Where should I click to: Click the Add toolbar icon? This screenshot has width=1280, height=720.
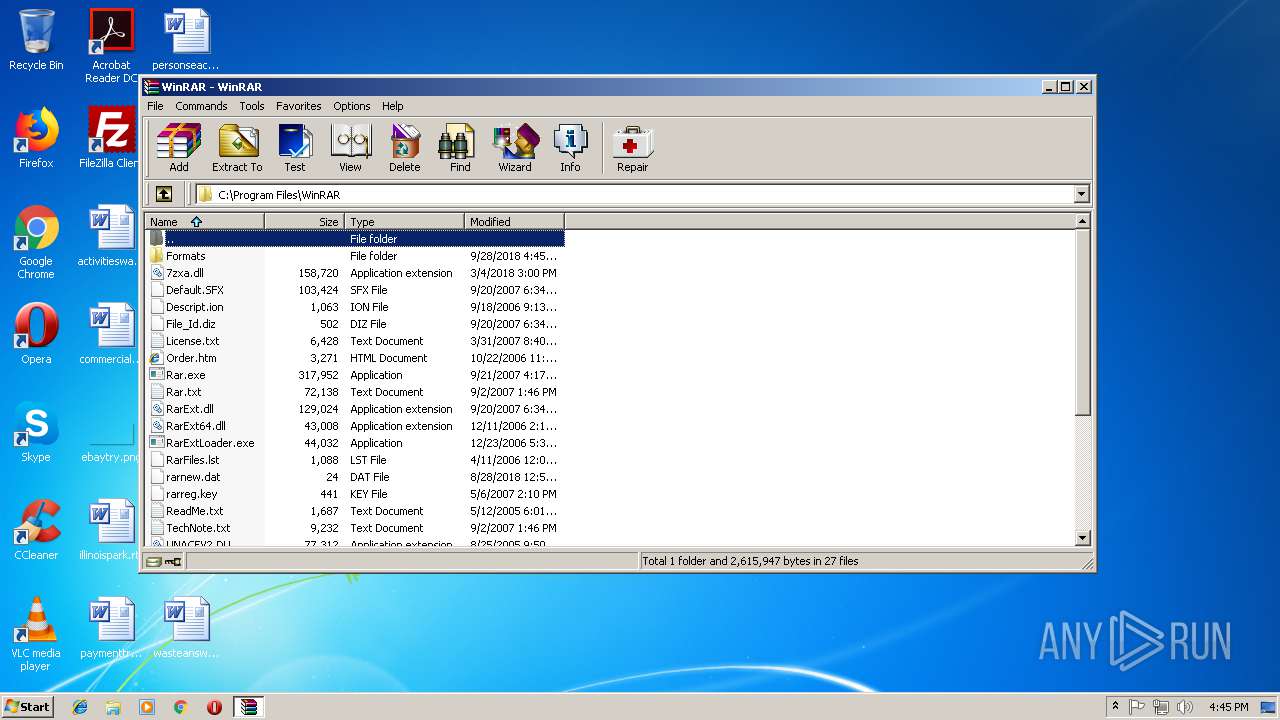click(179, 148)
